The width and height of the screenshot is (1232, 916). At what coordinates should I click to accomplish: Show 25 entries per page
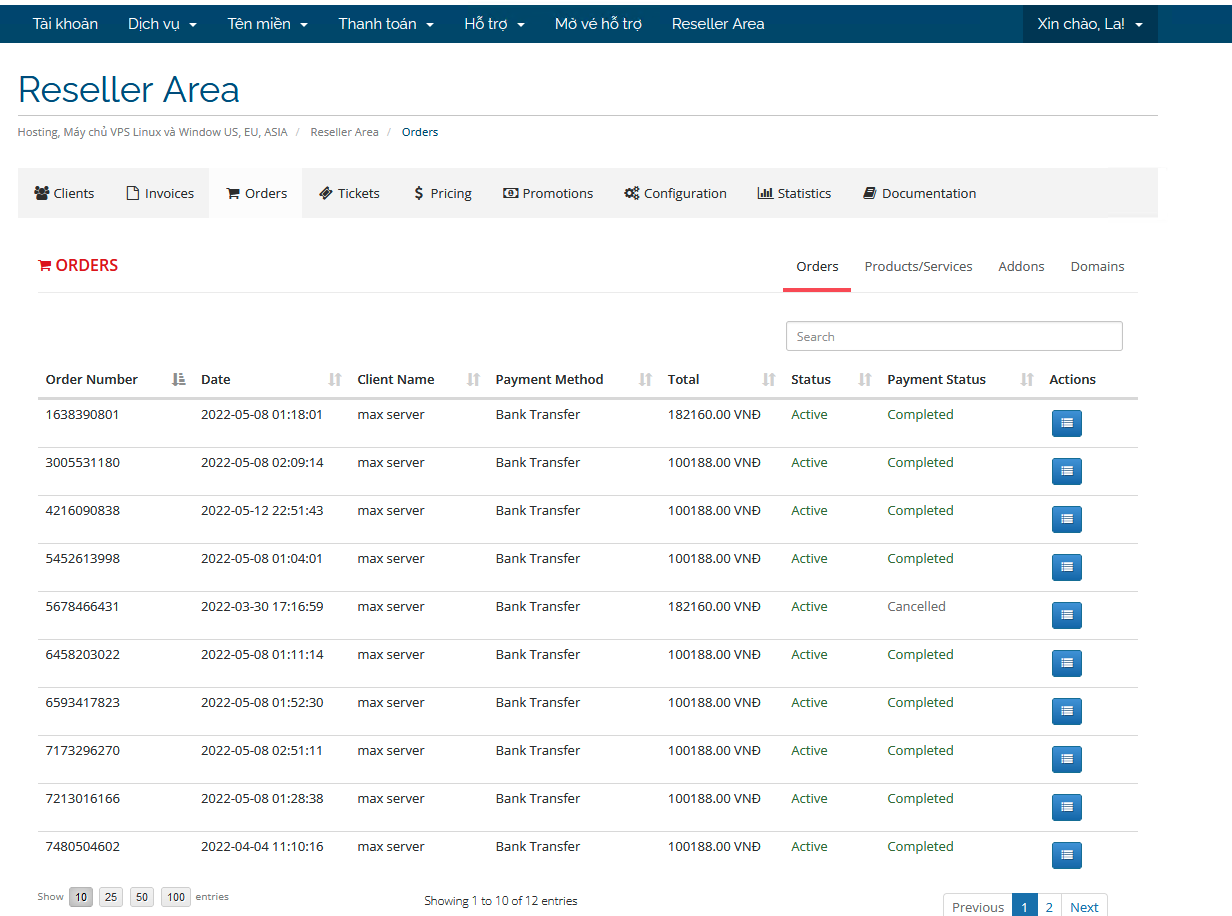pos(111,897)
